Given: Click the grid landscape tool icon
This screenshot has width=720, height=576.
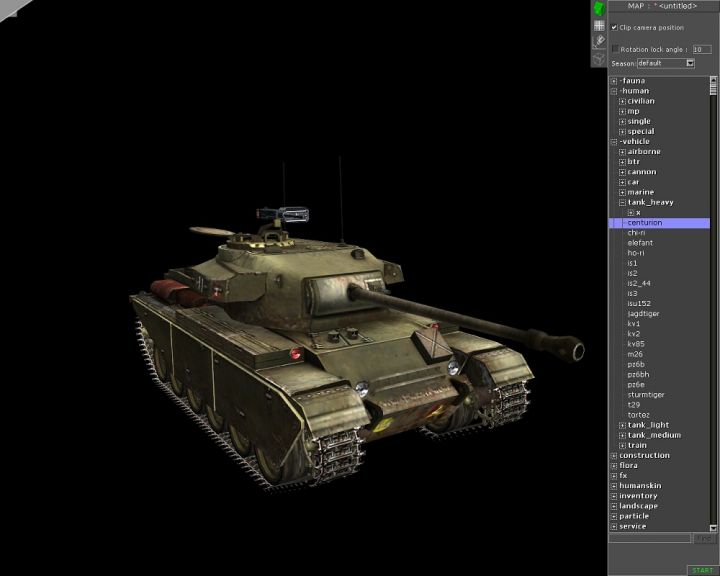Looking at the screenshot, I should click(600, 25).
